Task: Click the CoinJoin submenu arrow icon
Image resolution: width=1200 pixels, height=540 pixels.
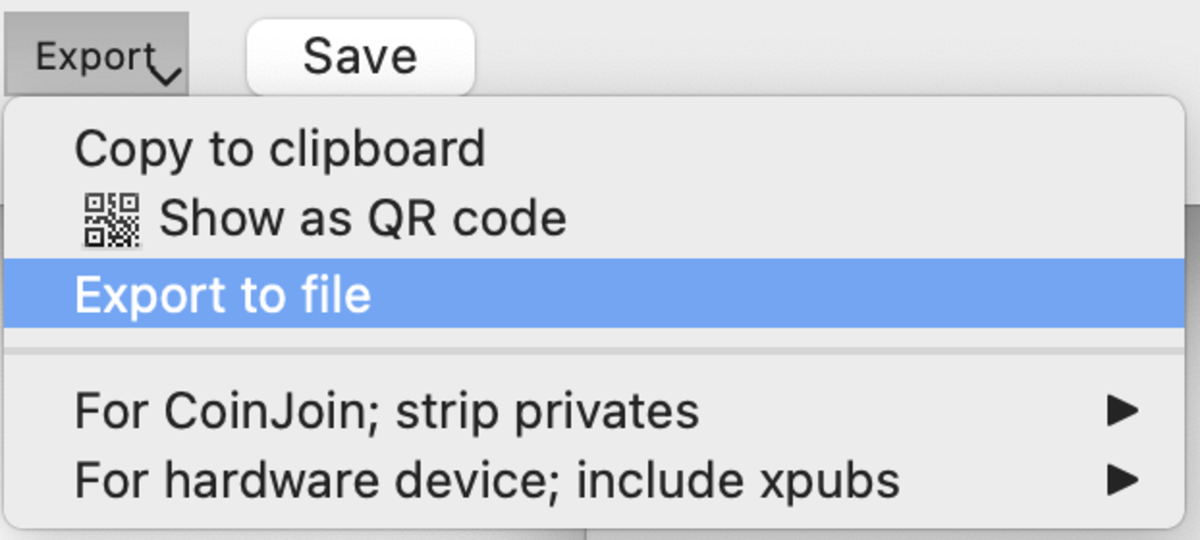Action: [1122, 411]
